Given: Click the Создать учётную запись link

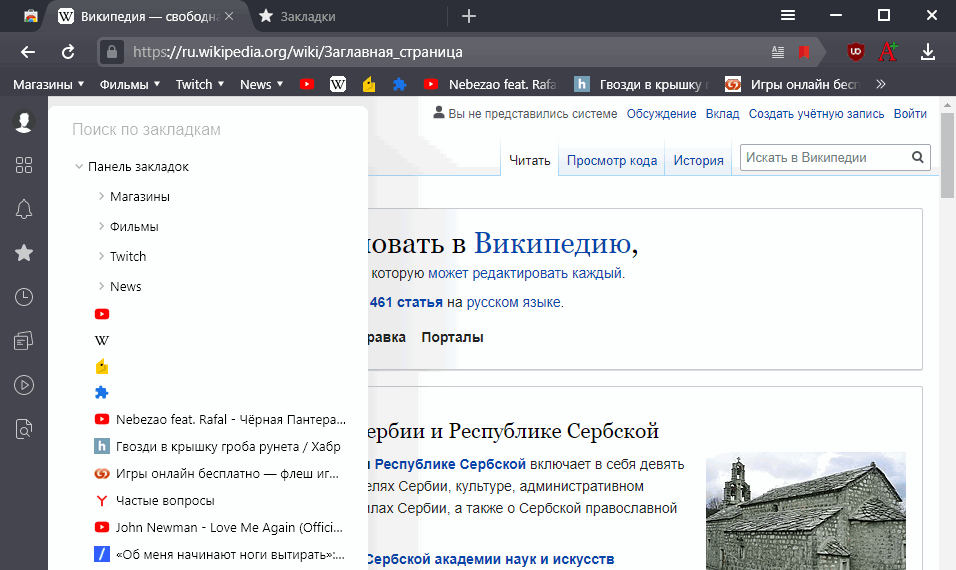Looking at the screenshot, I should [816, 114].
